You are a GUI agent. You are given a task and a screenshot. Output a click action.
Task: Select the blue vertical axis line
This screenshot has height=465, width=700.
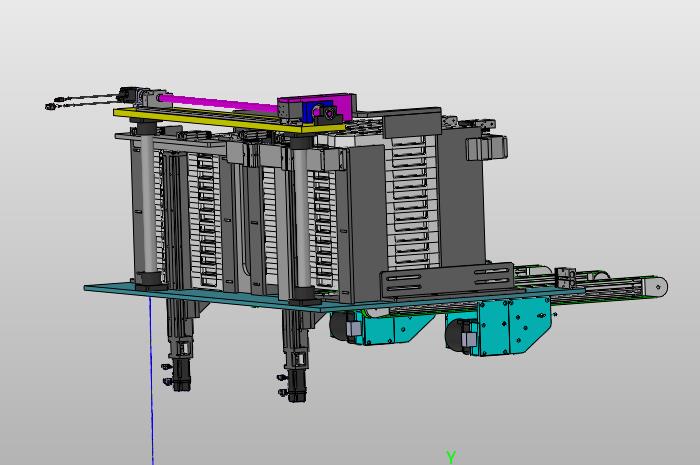pos(151,382)
